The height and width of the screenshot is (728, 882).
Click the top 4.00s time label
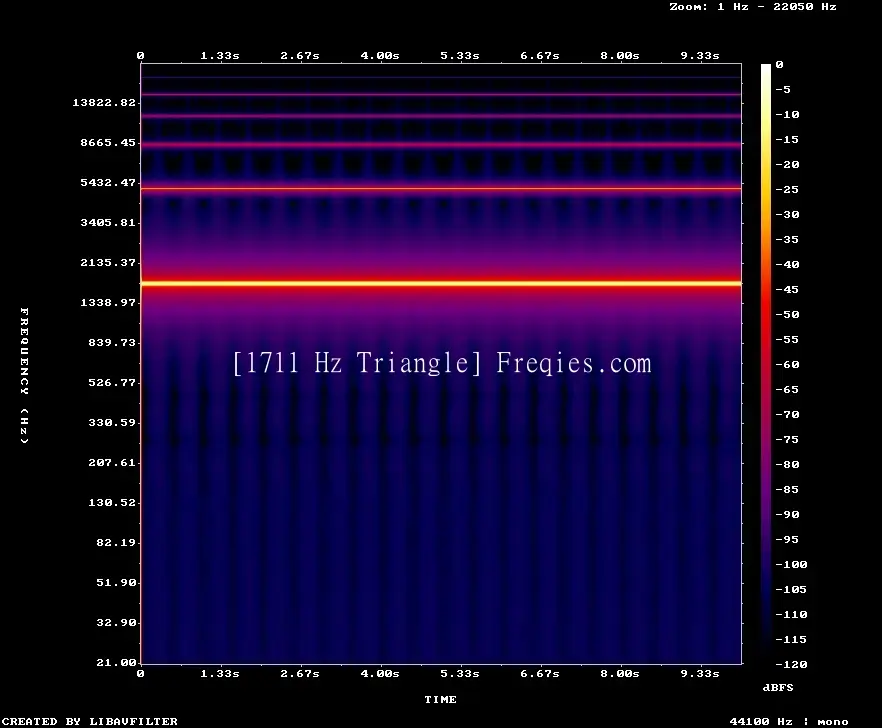pyautogui.click(x=380, y=55)
